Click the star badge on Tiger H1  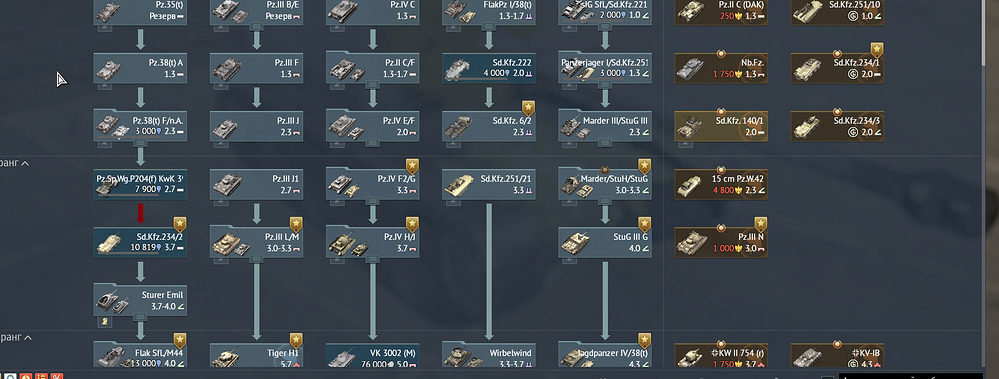click(296, 341)
